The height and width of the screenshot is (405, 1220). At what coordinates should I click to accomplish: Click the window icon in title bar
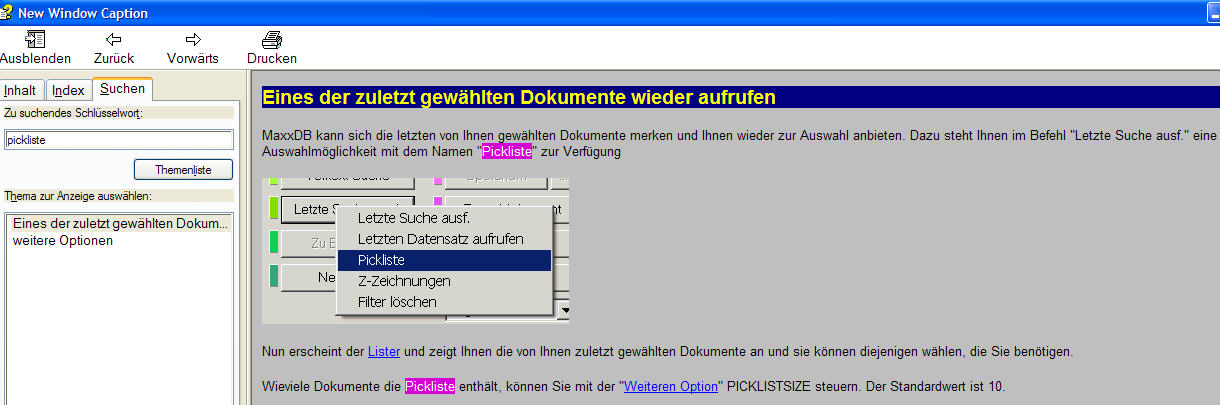(8, 13)
